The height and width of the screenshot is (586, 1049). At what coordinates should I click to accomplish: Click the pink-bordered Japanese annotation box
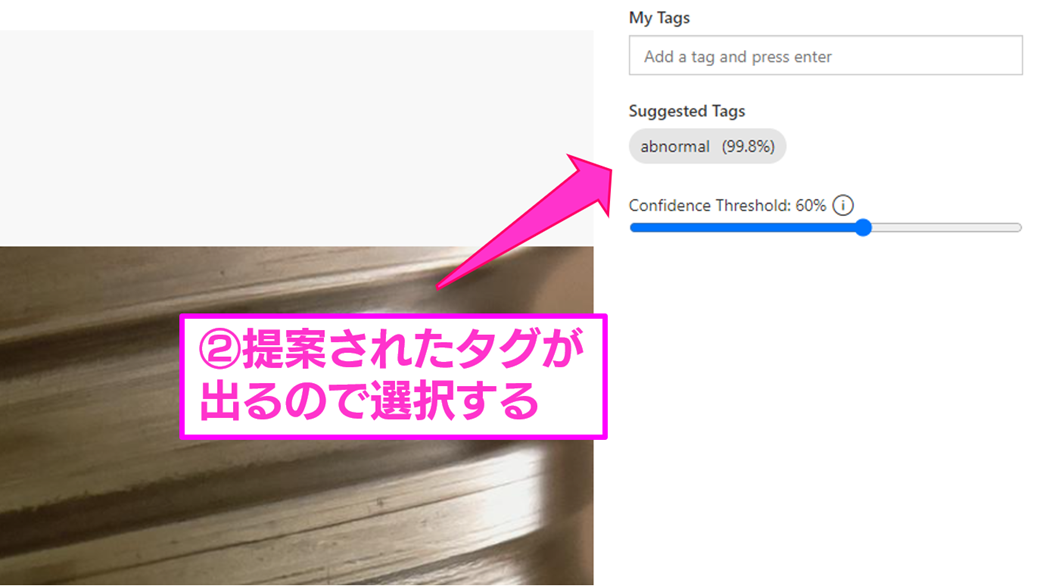(393, 377)
